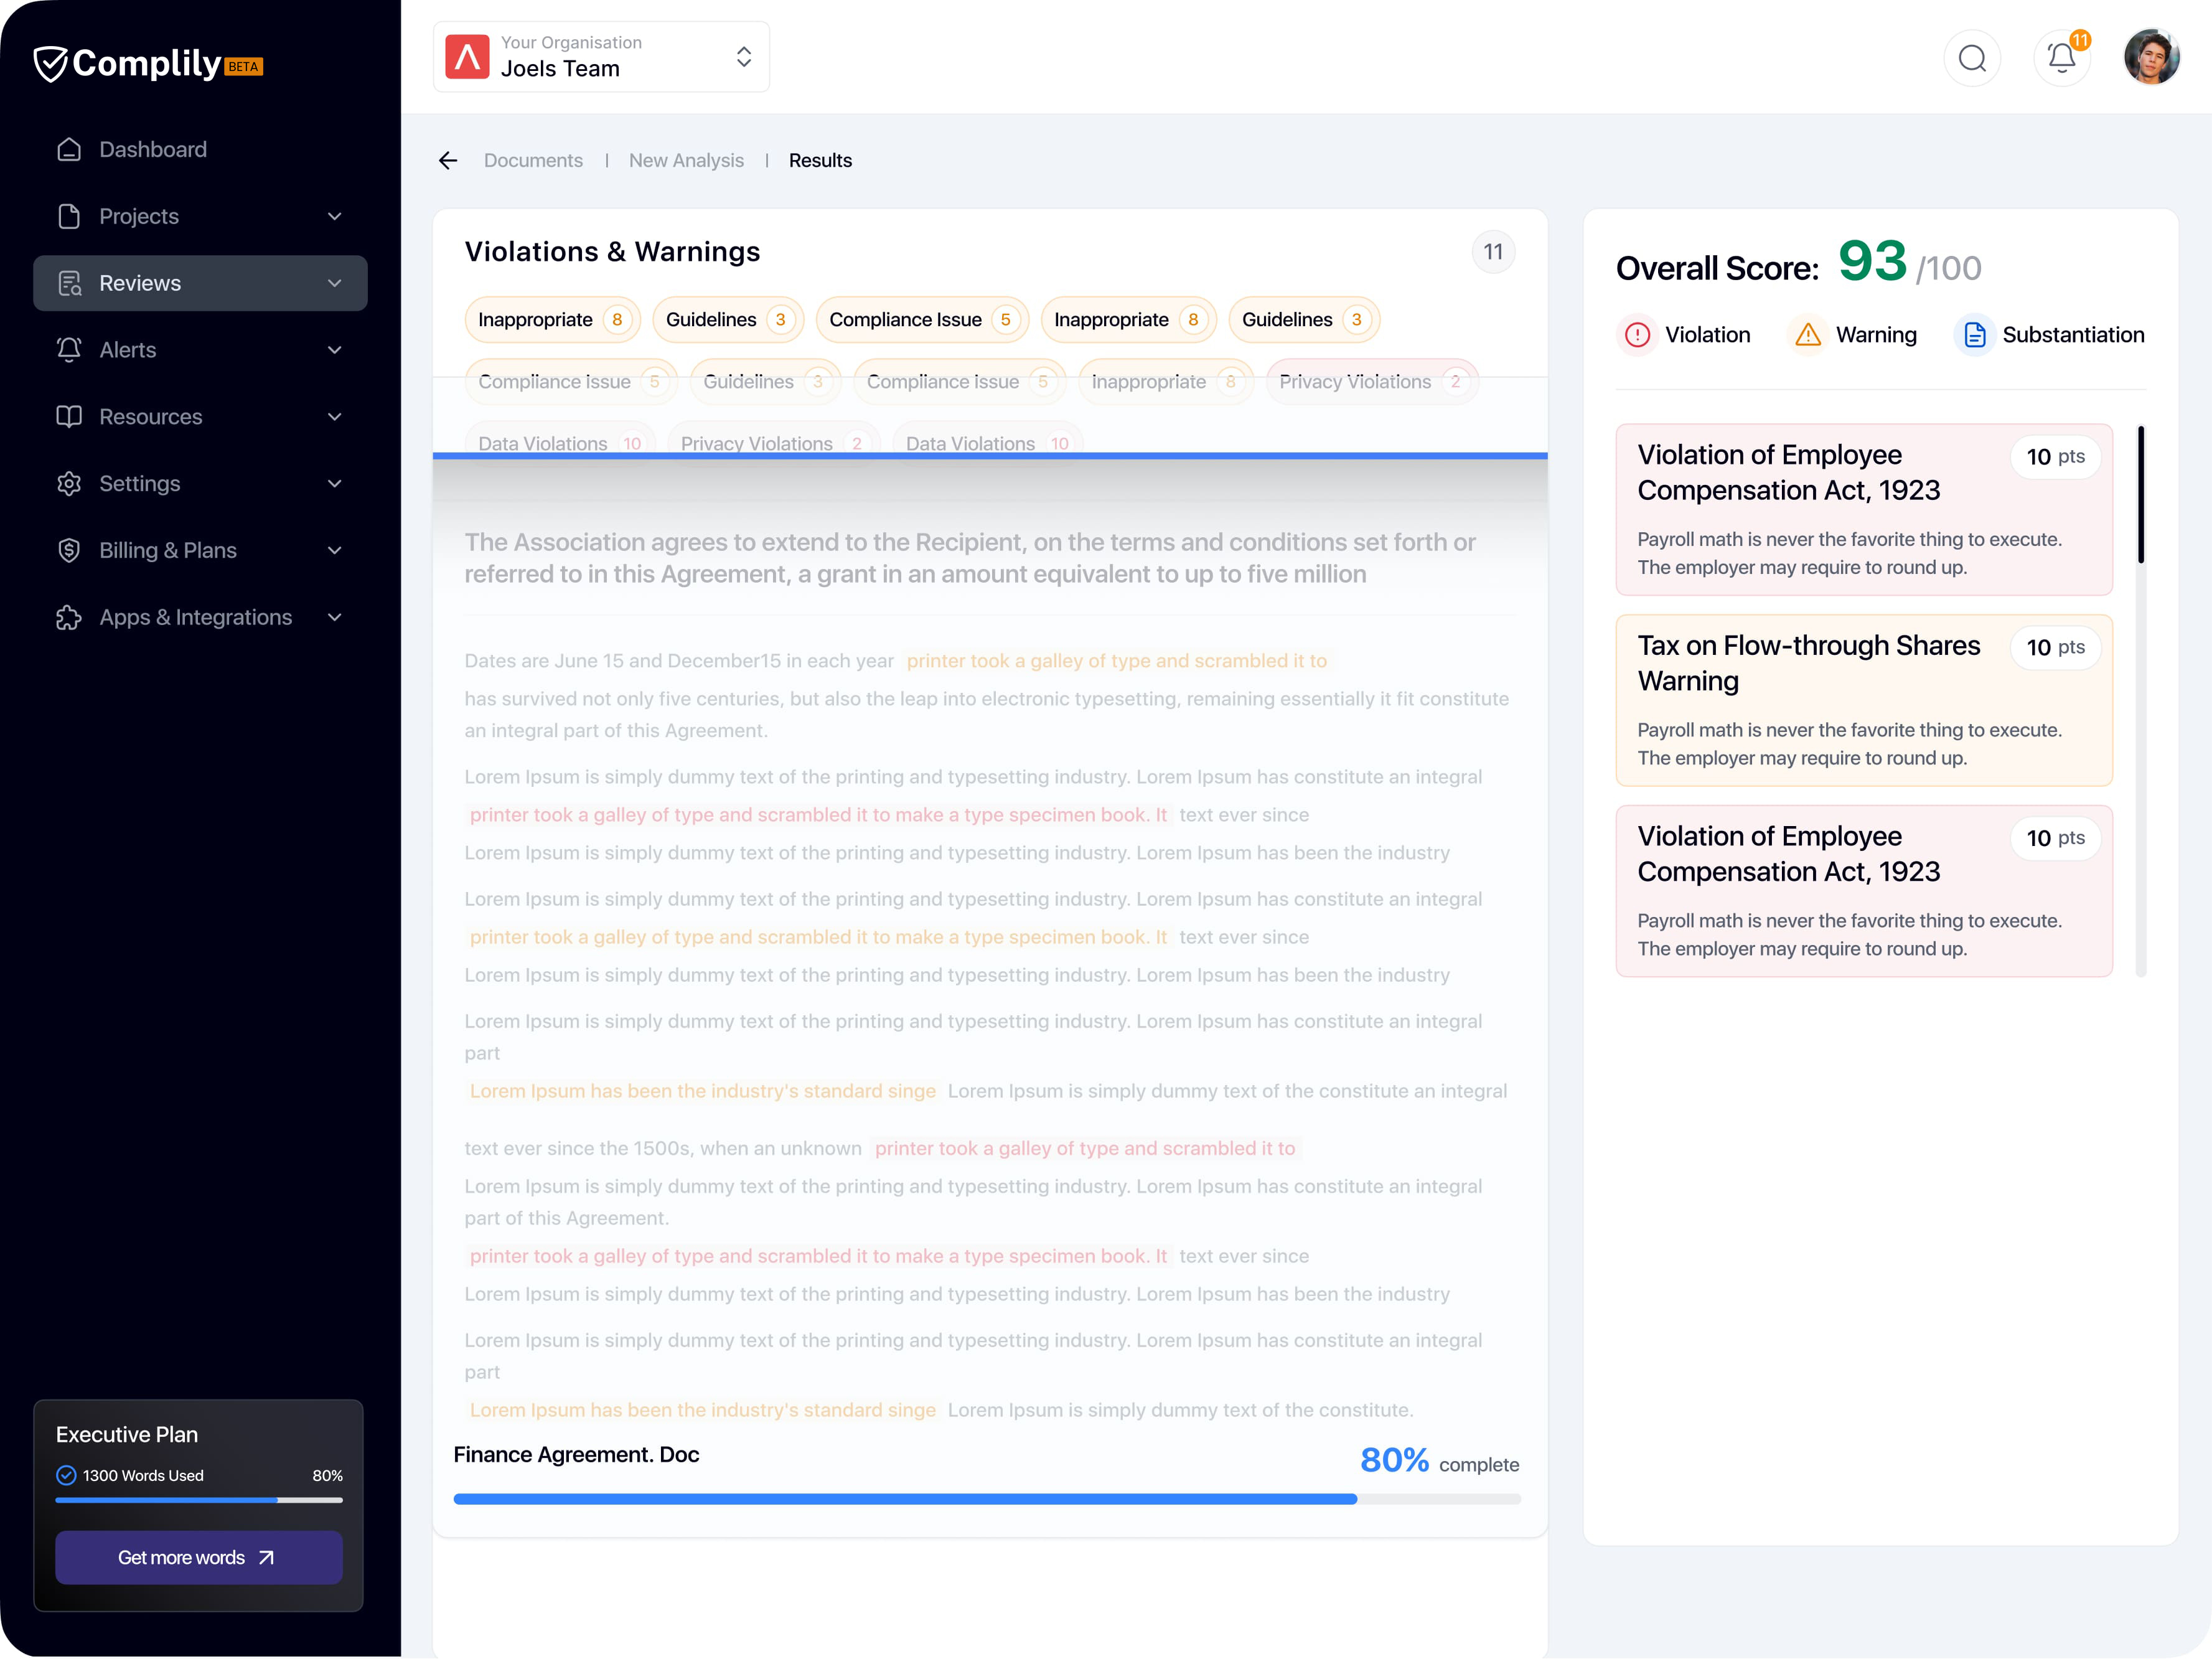Select the Reviews menu item

click(200, 283)
